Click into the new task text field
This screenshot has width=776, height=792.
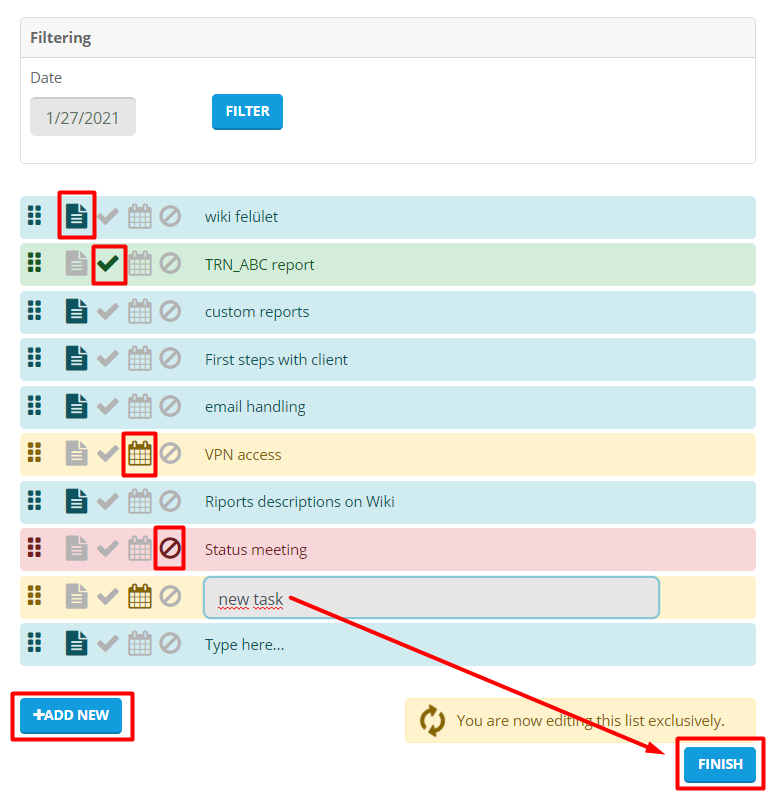pyautogui.click(x=431, y=598)
